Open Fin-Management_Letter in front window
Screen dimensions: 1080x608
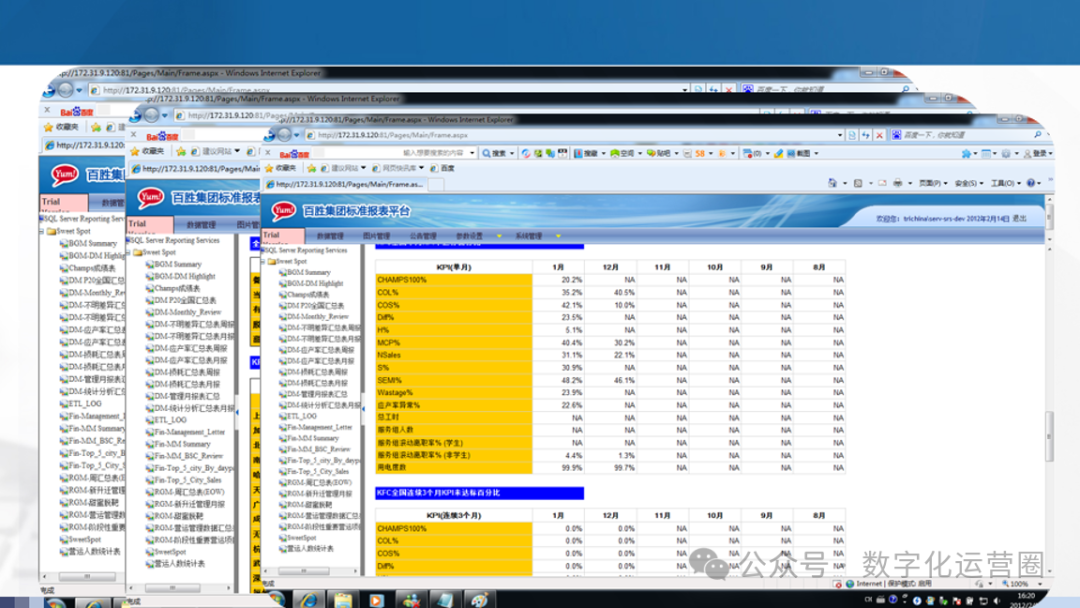[x=319, y=427]
